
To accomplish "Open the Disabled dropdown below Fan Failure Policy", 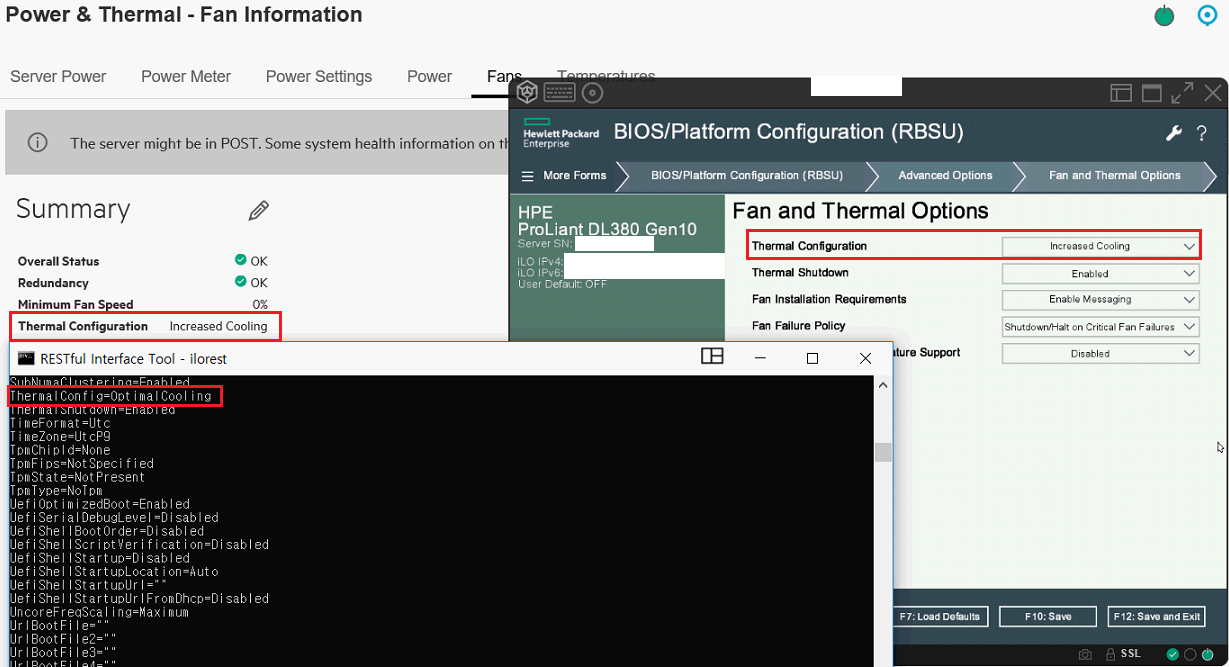I will 1100,353.
